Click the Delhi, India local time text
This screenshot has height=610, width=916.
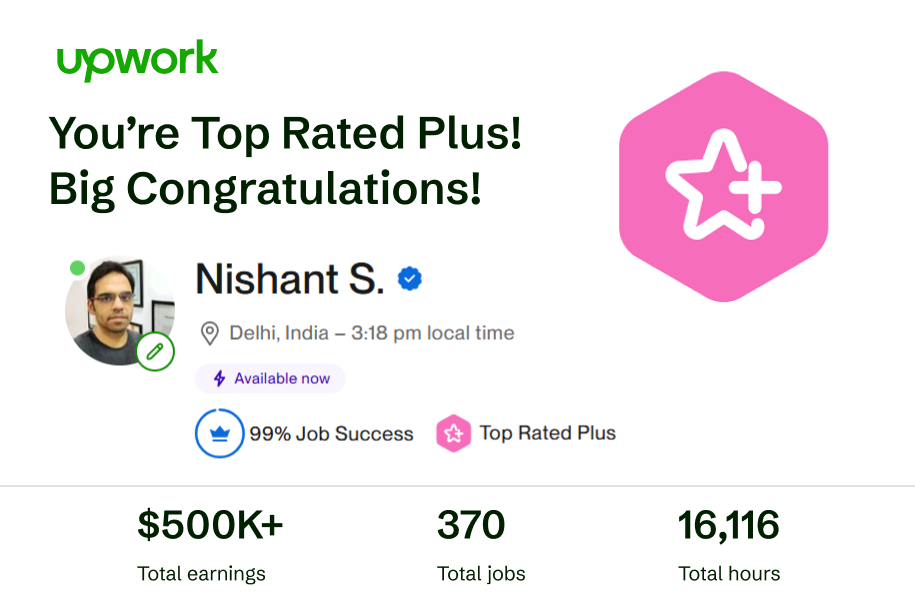(372, 333)
